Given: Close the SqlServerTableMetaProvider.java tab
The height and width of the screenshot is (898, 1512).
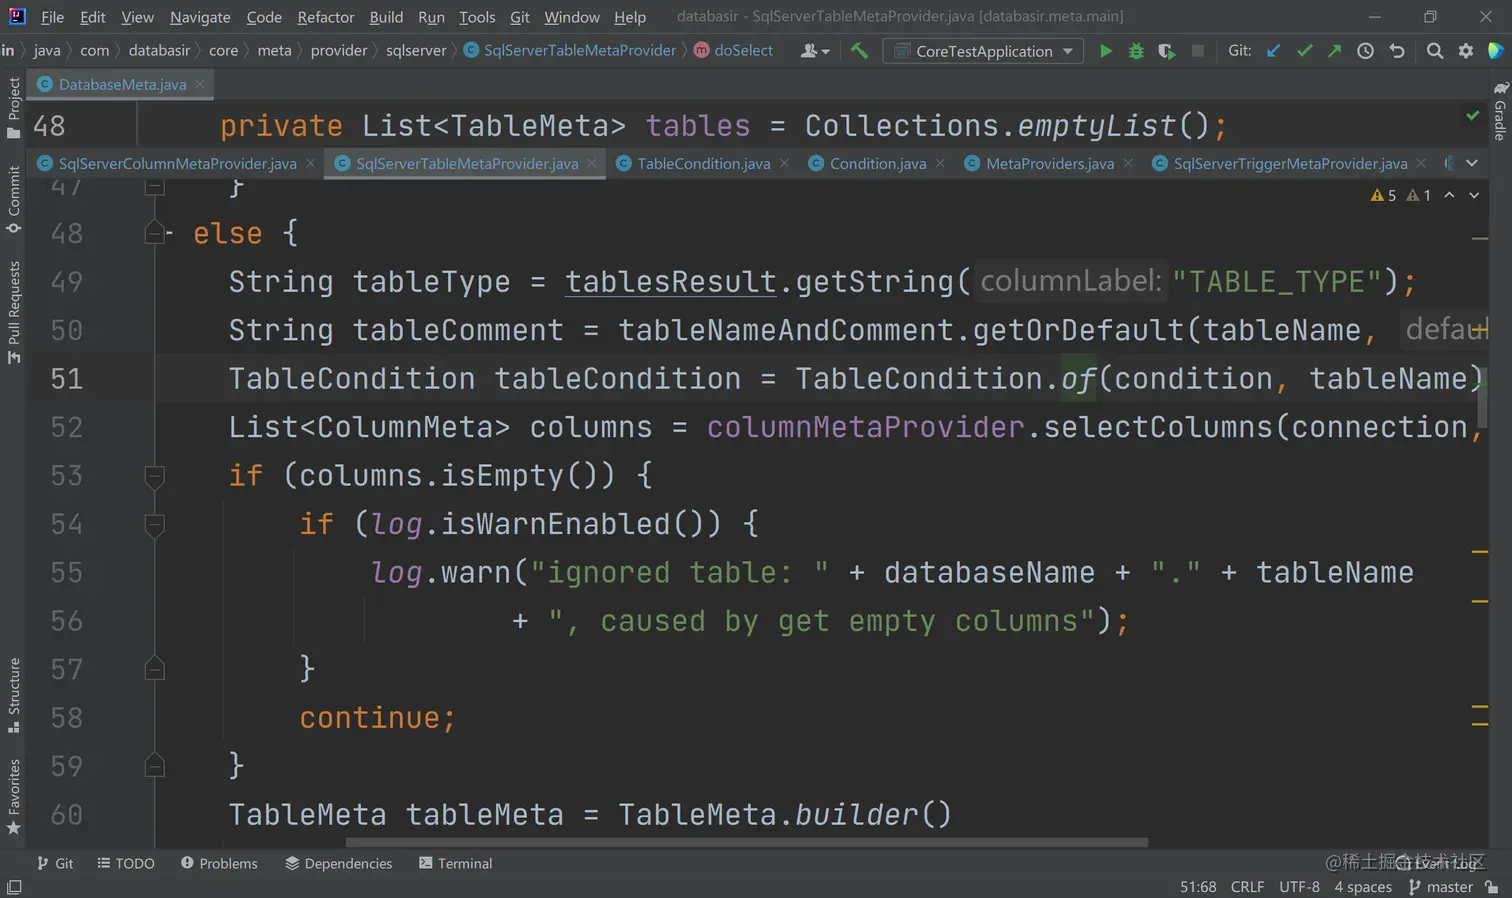Looking at the screenshot, I should click(x=592, y=163).
